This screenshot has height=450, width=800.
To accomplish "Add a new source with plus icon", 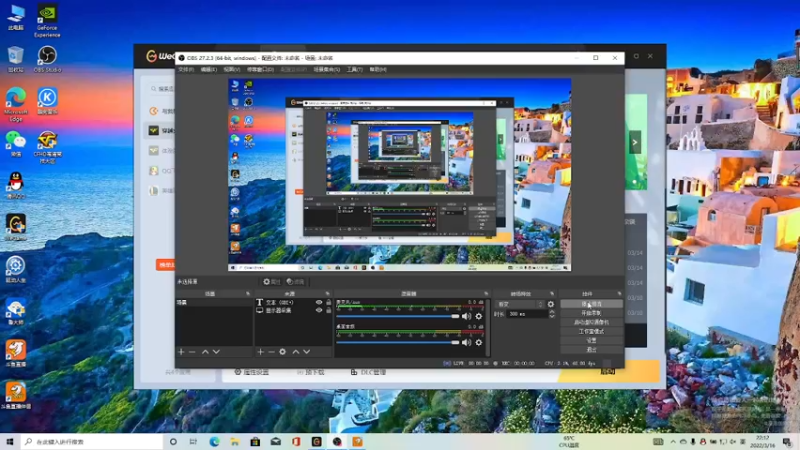I will click(261, 352).
